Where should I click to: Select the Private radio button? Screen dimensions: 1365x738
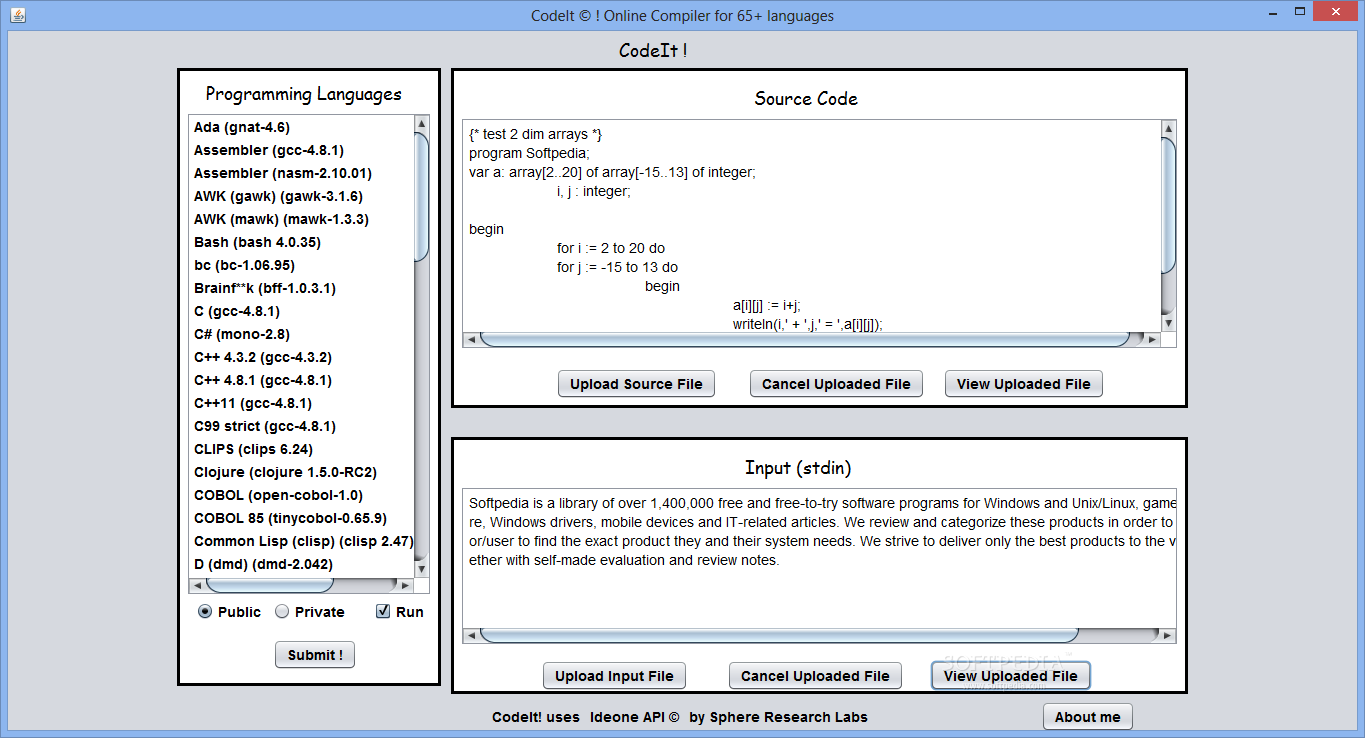[x=282, y=612]
